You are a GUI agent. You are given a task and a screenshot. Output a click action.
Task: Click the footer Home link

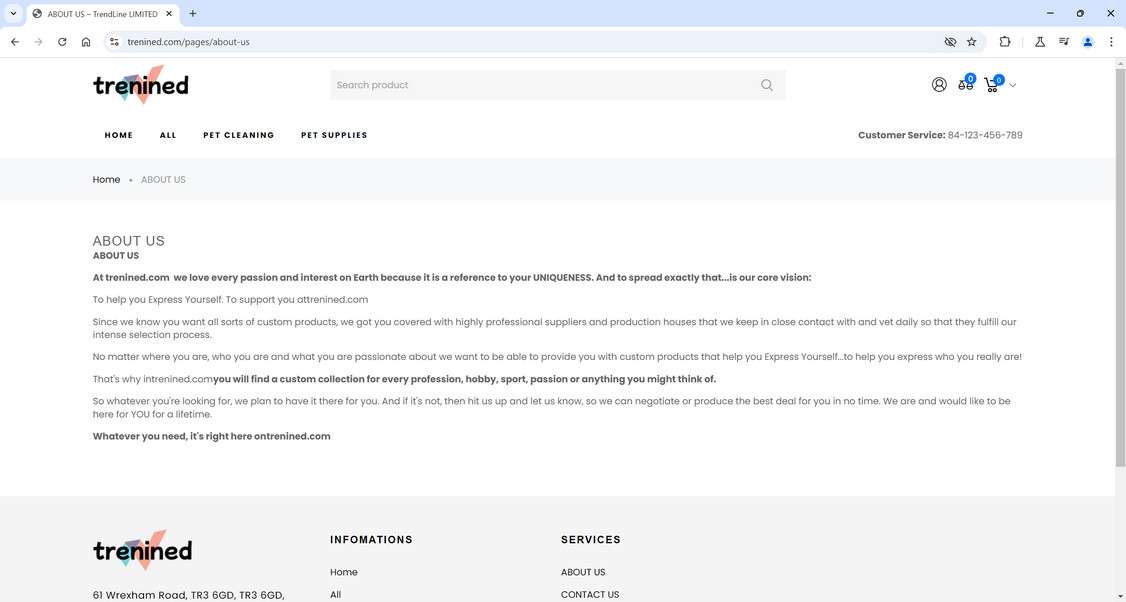pos(344,573)
